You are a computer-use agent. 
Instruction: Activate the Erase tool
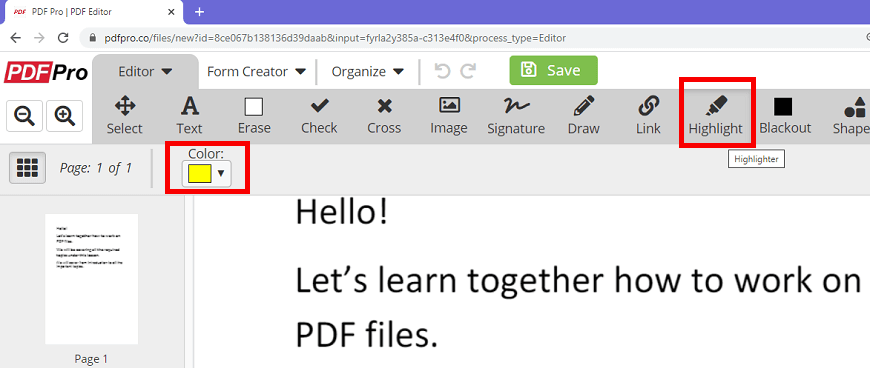(x=254, y=115)
